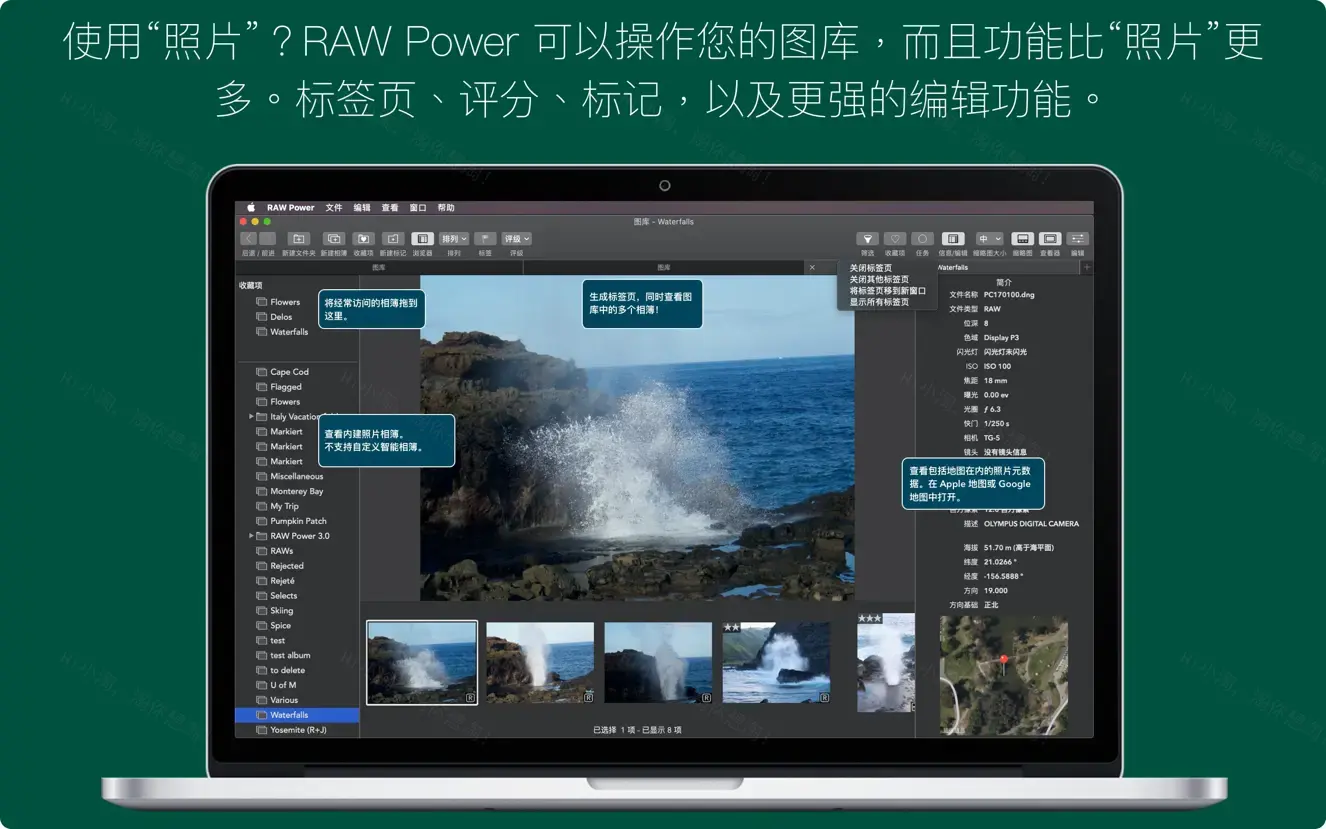Open the 编辑 adjustments icon on the far right
Image resolution: width=1326 pixels, height=829 pixels.
point(1078,238)
